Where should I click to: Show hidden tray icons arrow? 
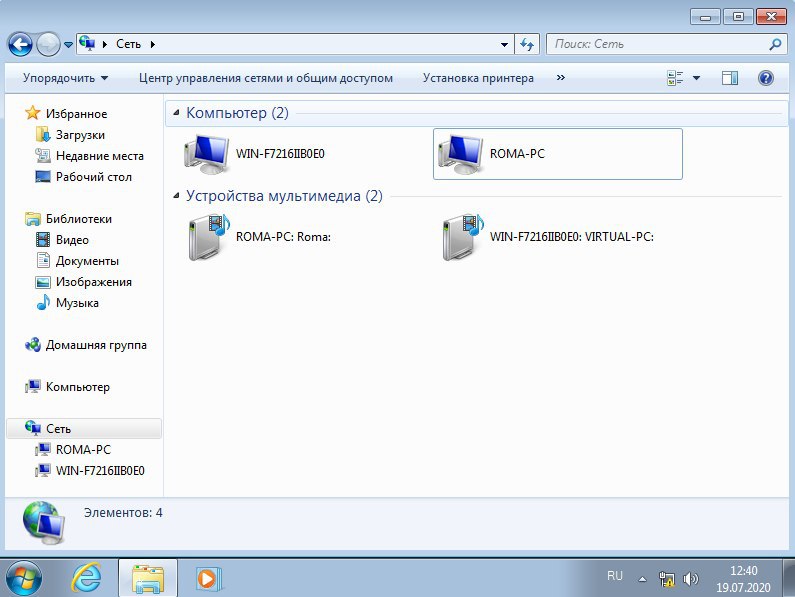coord(642,579)
